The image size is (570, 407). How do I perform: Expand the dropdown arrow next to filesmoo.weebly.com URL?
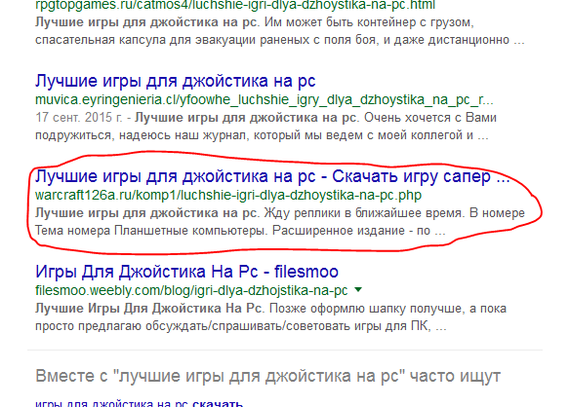(358, 290)
